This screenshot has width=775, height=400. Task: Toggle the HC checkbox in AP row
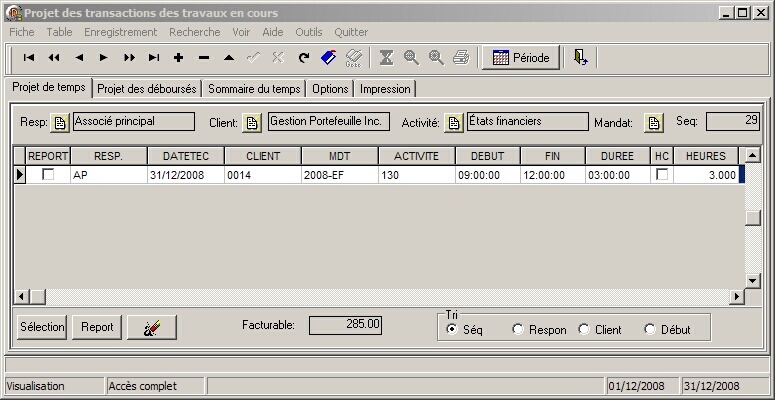tap(661, 175)
